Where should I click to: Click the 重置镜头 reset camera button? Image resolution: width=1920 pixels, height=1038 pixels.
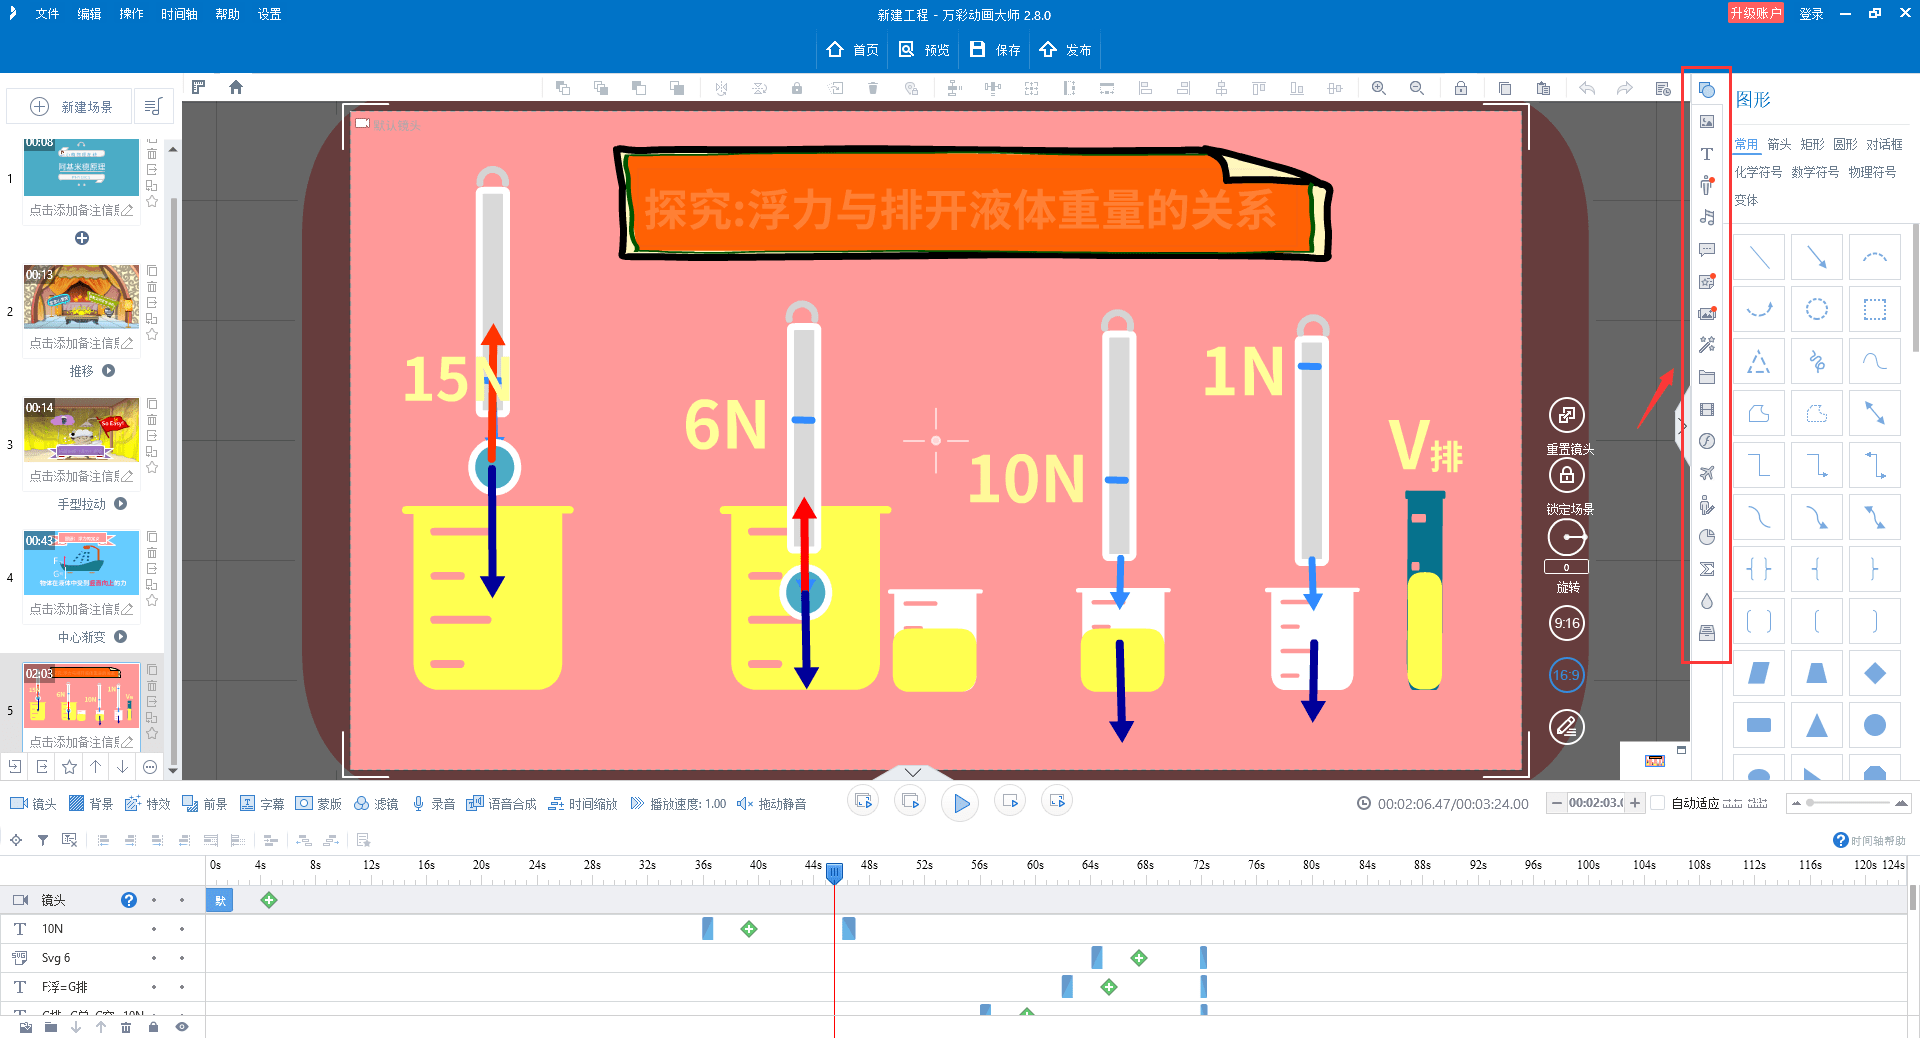coord(1567,414)
